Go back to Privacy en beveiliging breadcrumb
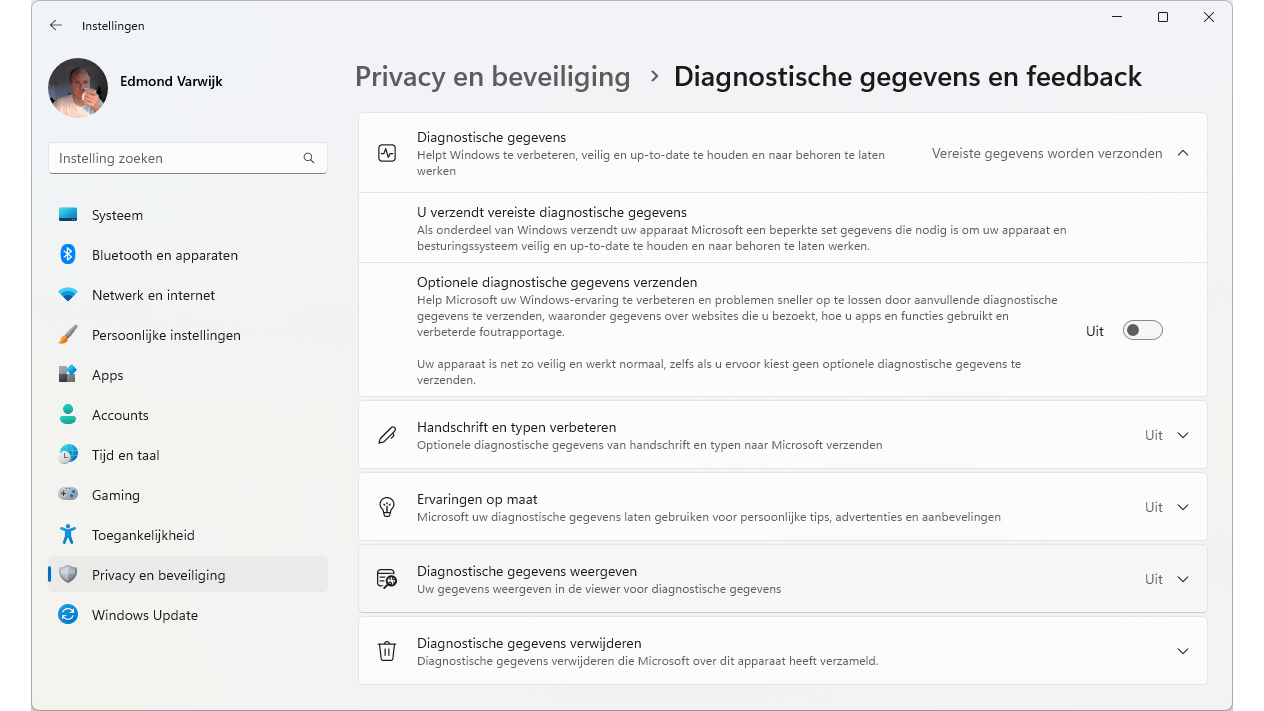Image resolution: width=1264 pixels, height=711 pixels. (x=492, y=77)
